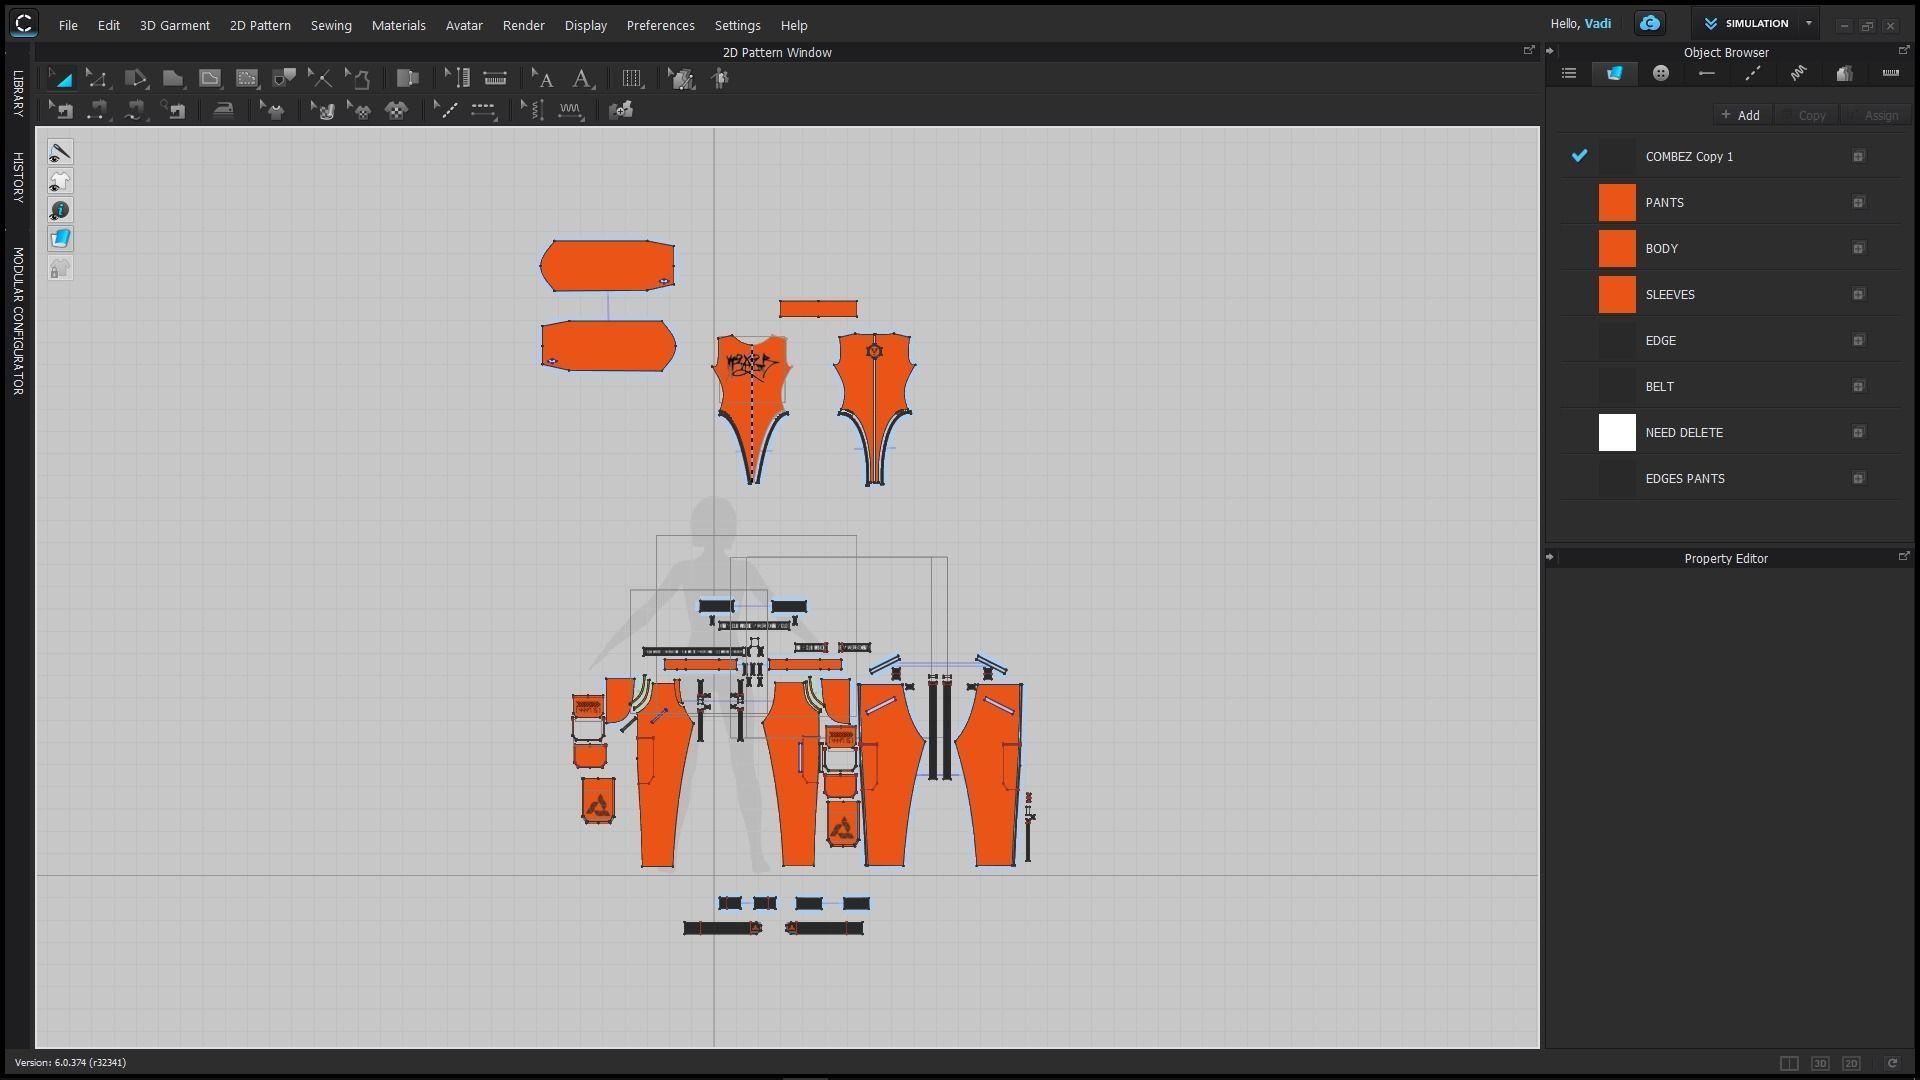Open the LIBRARY side tab
Image resolution: width=1920 pixels, height=1080 pixels.
click(x=18, y=93)
